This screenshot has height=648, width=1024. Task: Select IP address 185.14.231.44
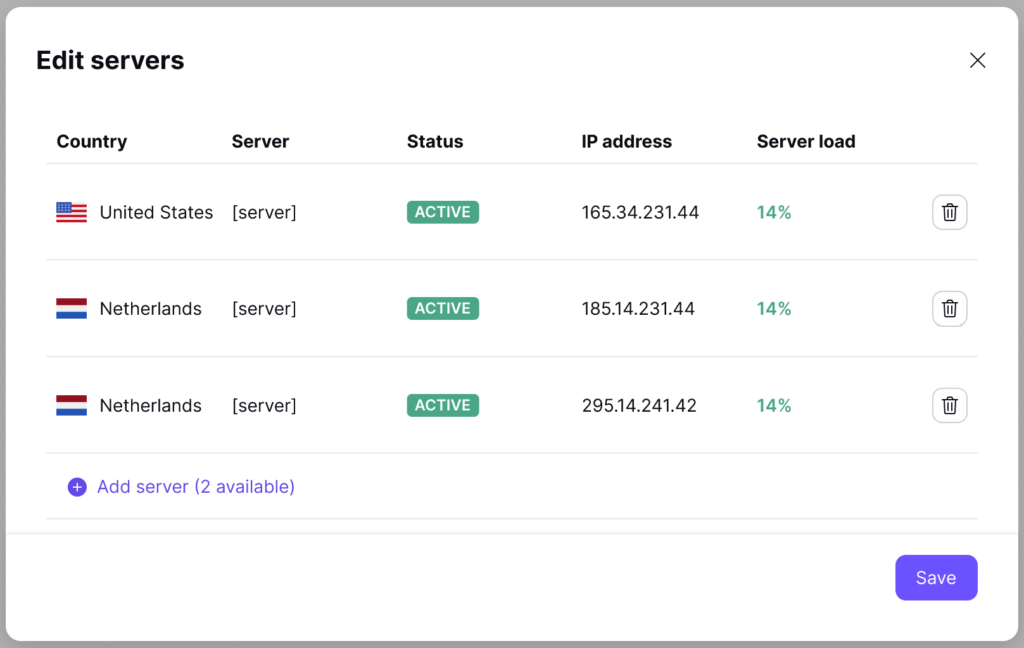tap(638, 308)
